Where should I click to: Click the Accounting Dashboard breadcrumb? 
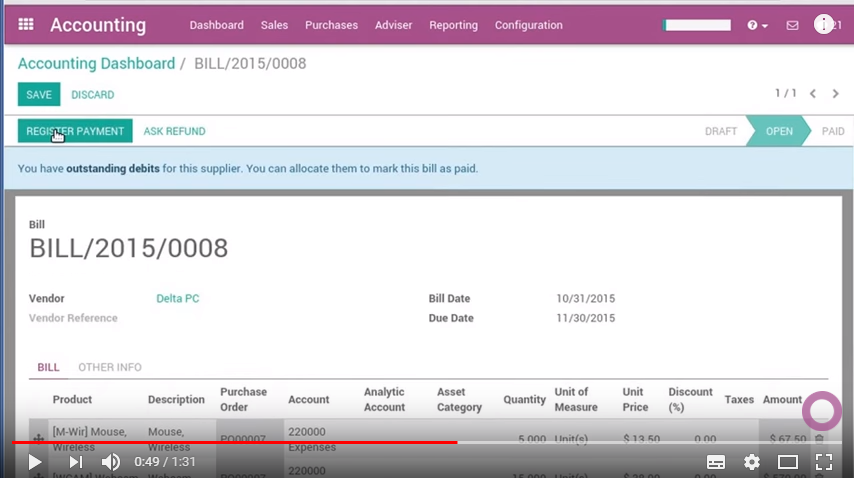click(x=96, y=64)
